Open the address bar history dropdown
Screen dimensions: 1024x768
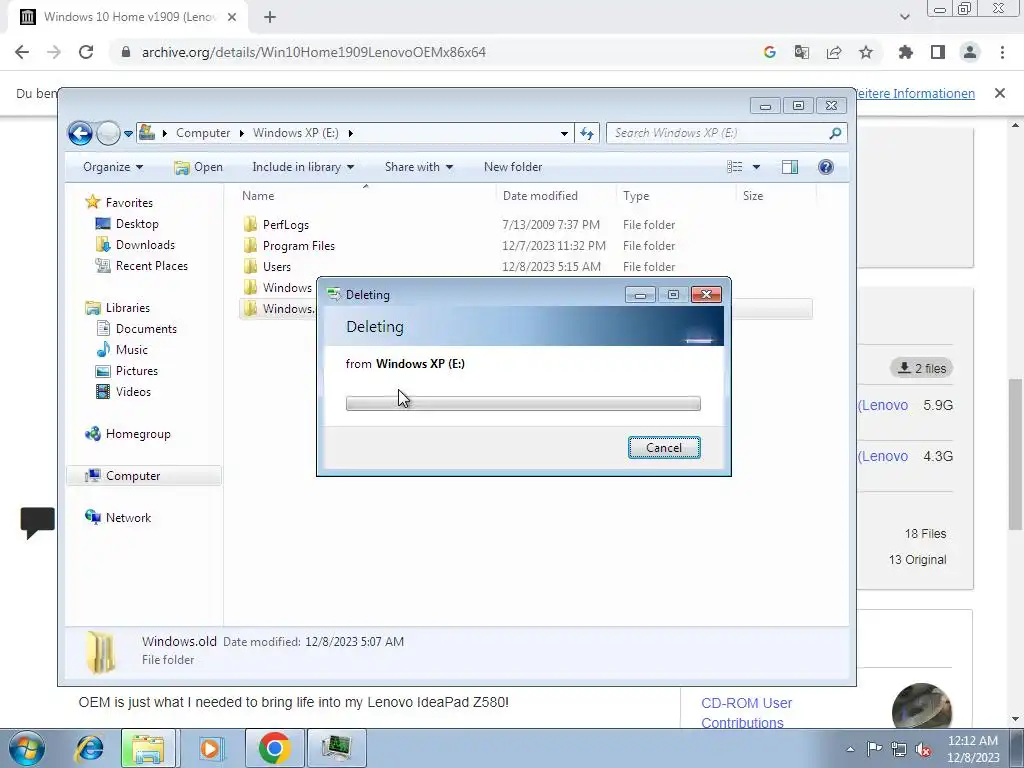tap(564, 133)
